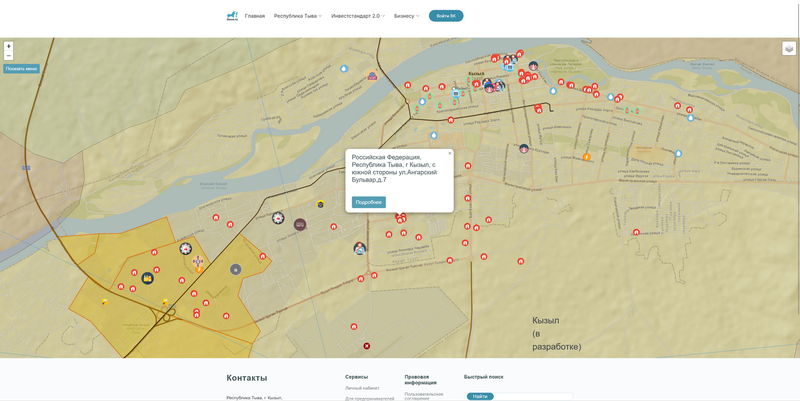Go to the Главная page
Image resolution: width=800 pixels, height=401 pixels.
(255, 16)
